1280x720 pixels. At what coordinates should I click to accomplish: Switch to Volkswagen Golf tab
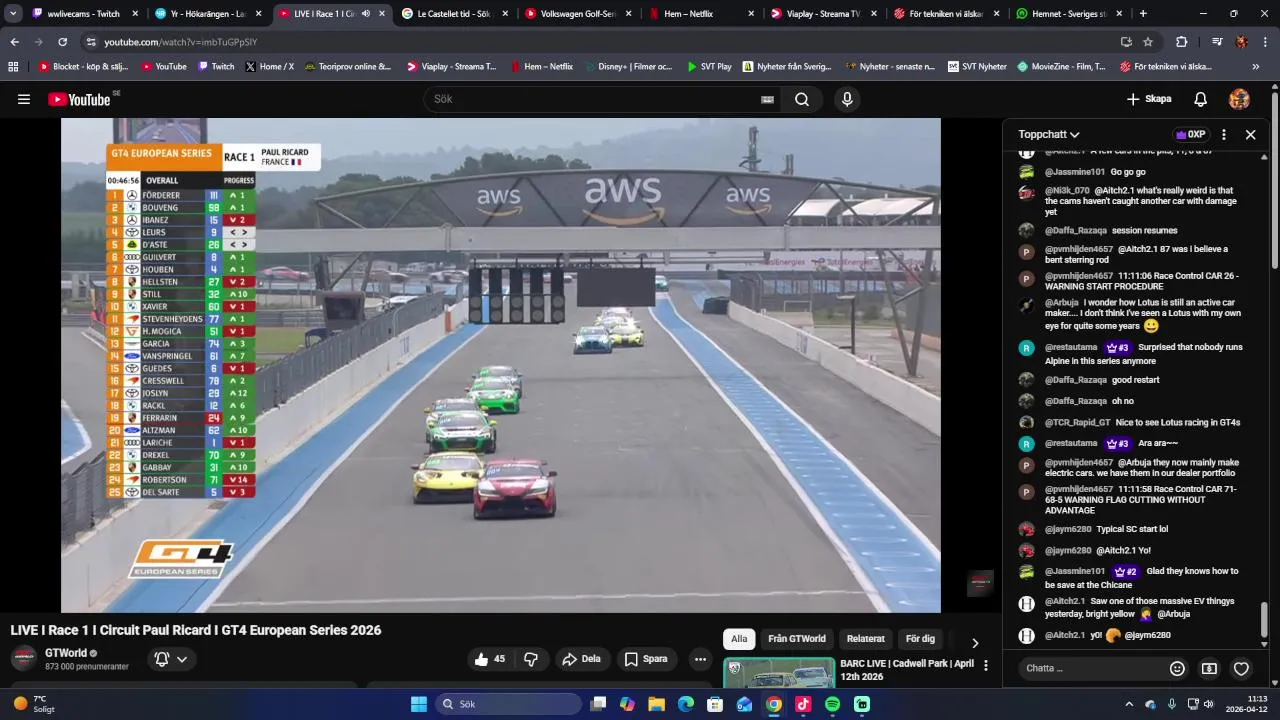(x=577, y=14)
